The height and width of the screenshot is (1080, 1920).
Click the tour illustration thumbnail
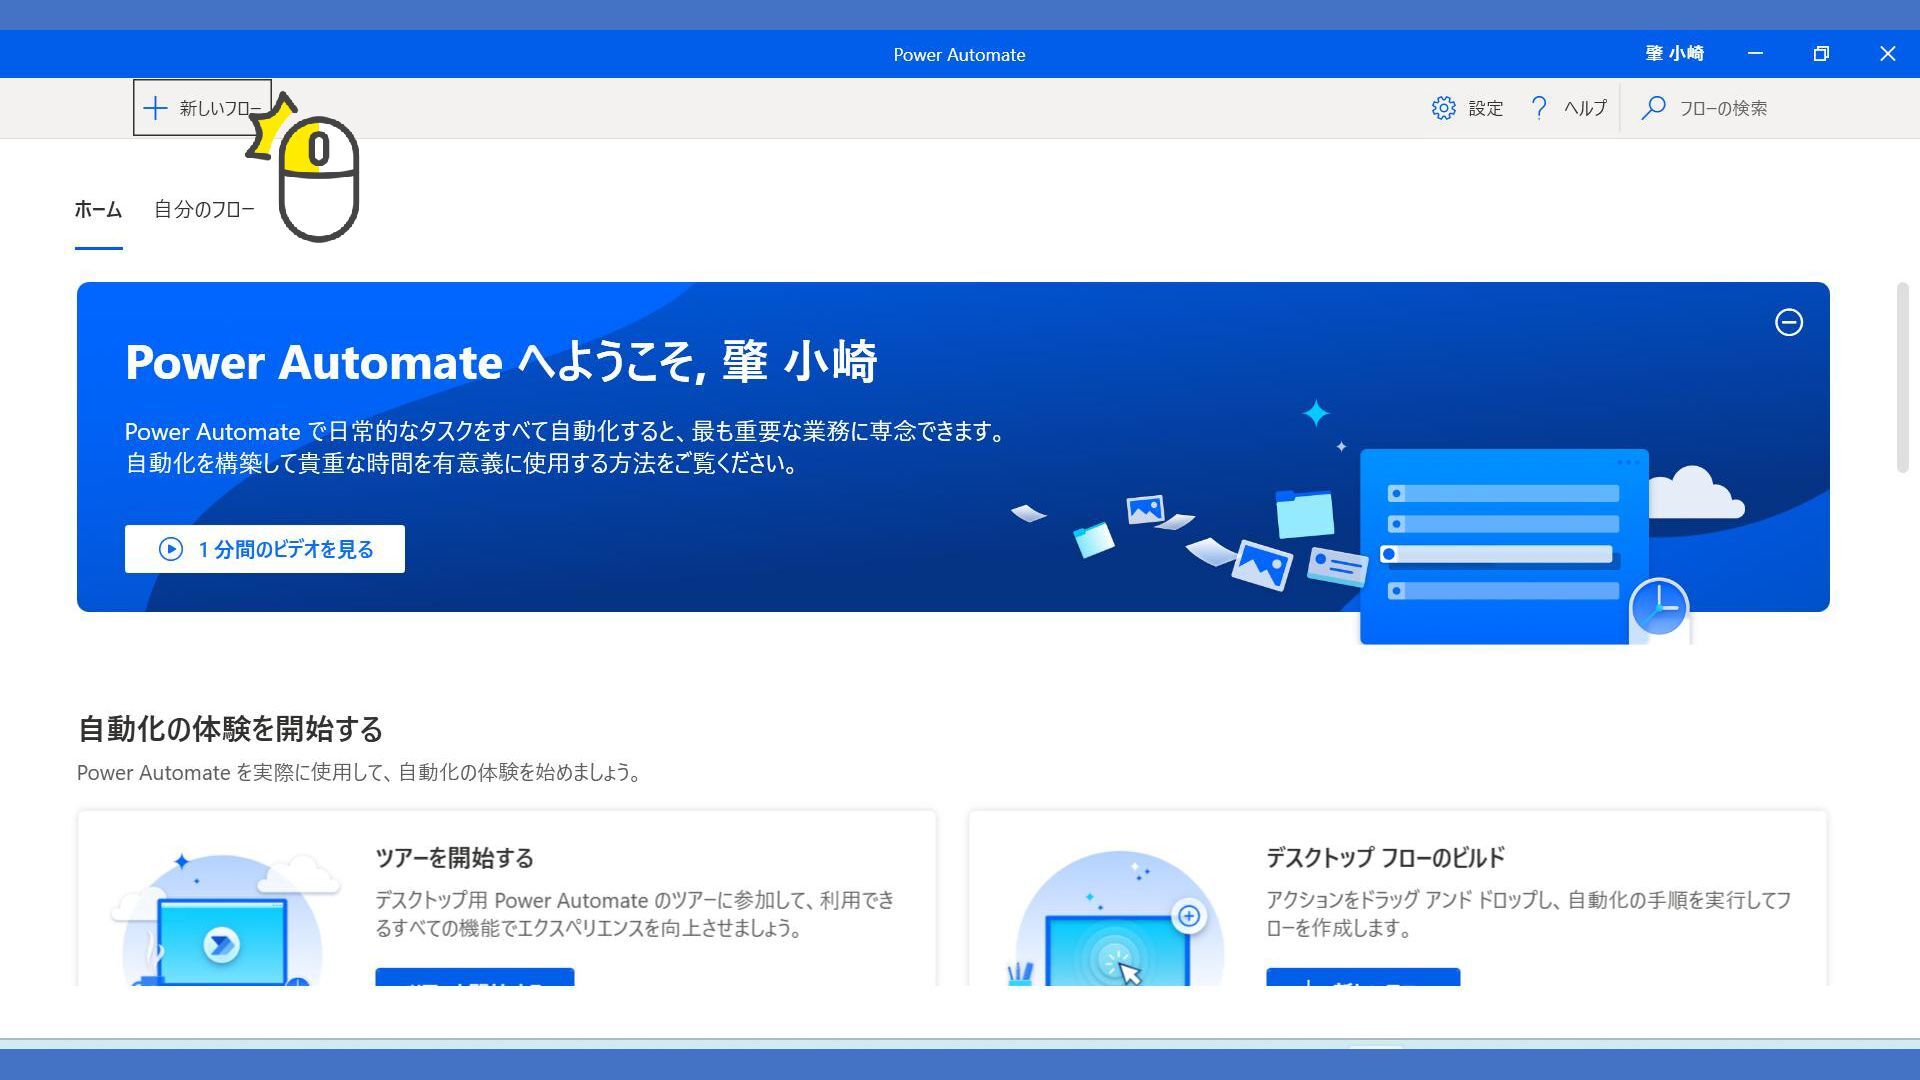[x=222, y=925]
